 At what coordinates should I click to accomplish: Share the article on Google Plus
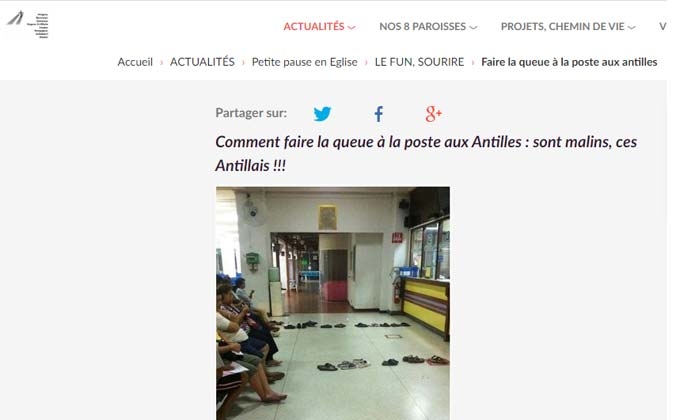[433, 114]
